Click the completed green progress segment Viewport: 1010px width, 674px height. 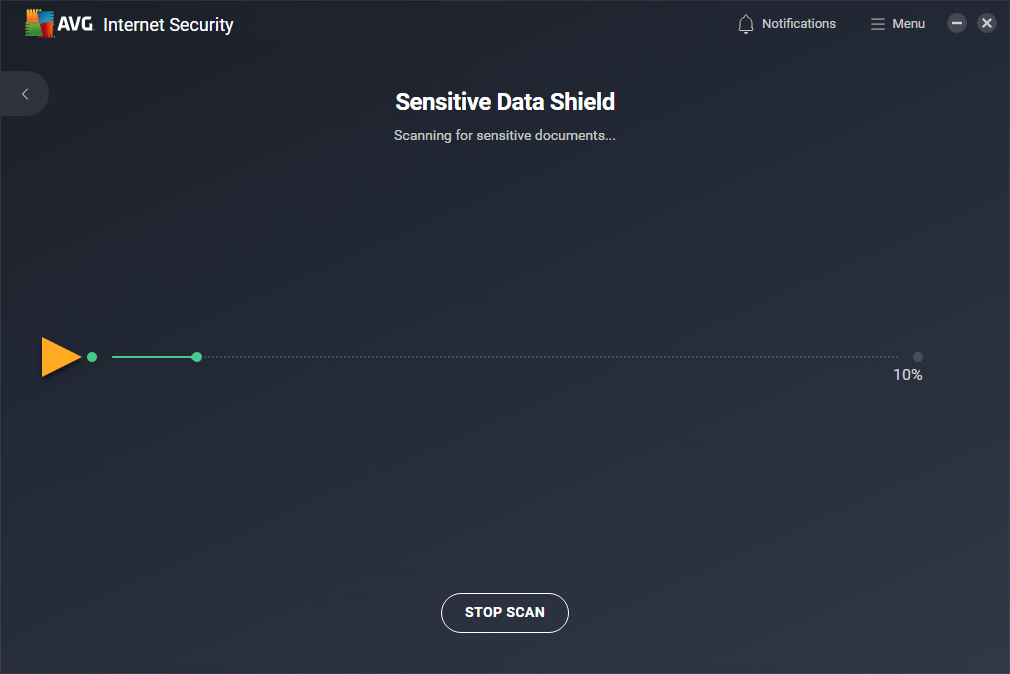tap(152, 357)
